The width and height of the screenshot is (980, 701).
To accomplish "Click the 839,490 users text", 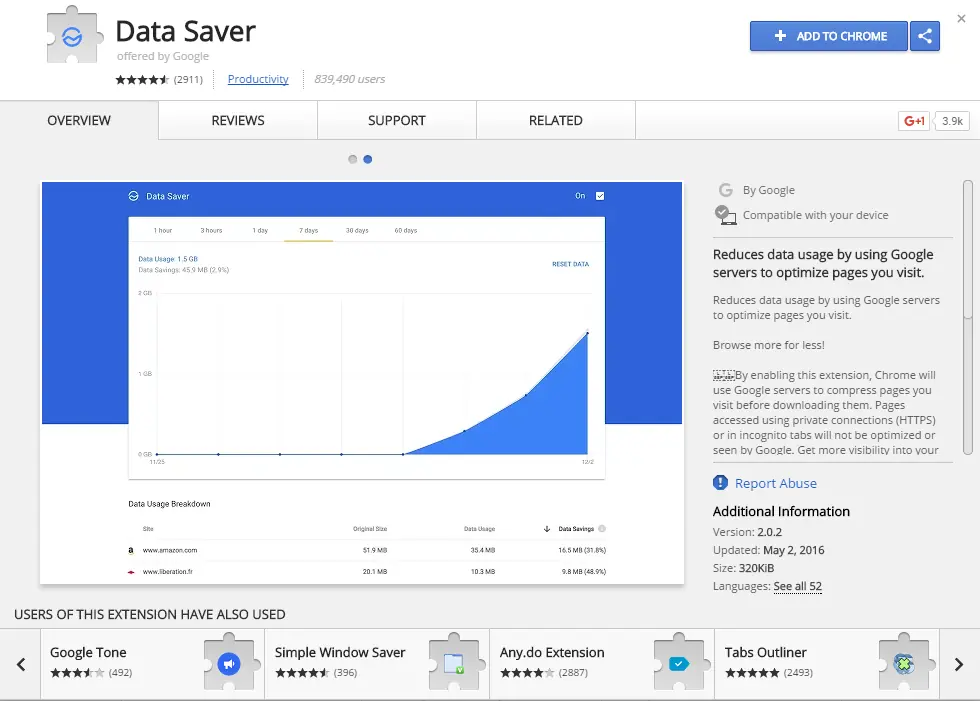I will (349, 79).
